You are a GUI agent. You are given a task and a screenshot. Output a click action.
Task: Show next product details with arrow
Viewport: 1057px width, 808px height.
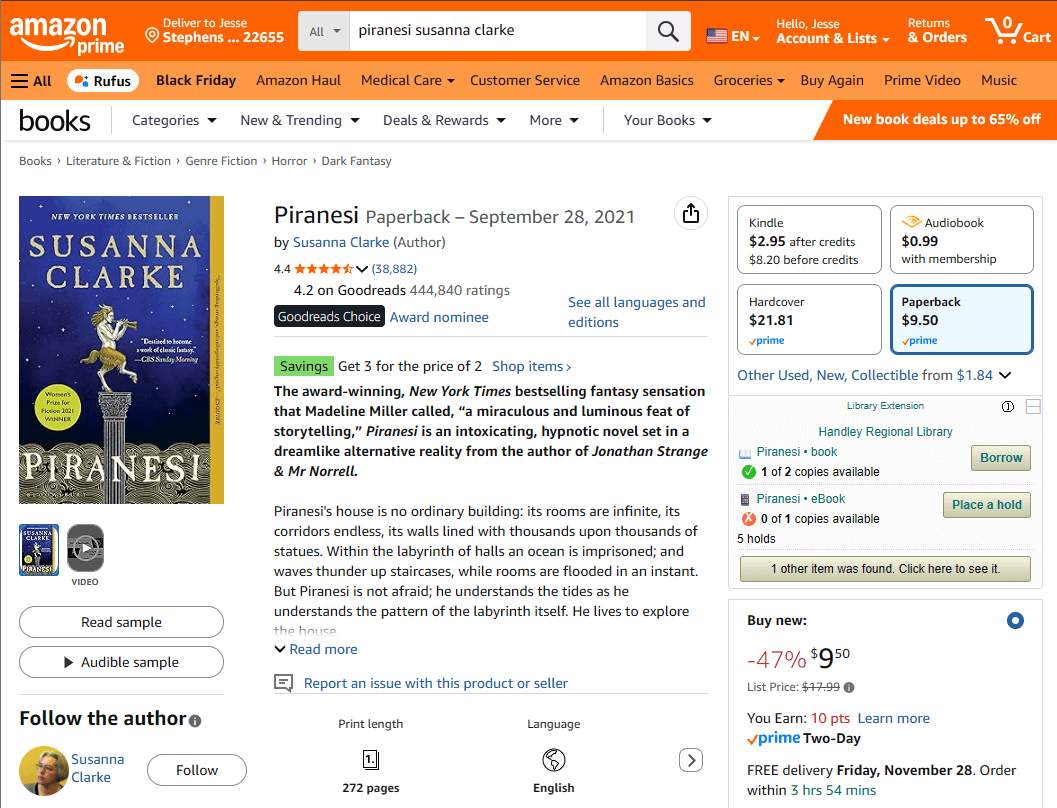coord(690,760)
